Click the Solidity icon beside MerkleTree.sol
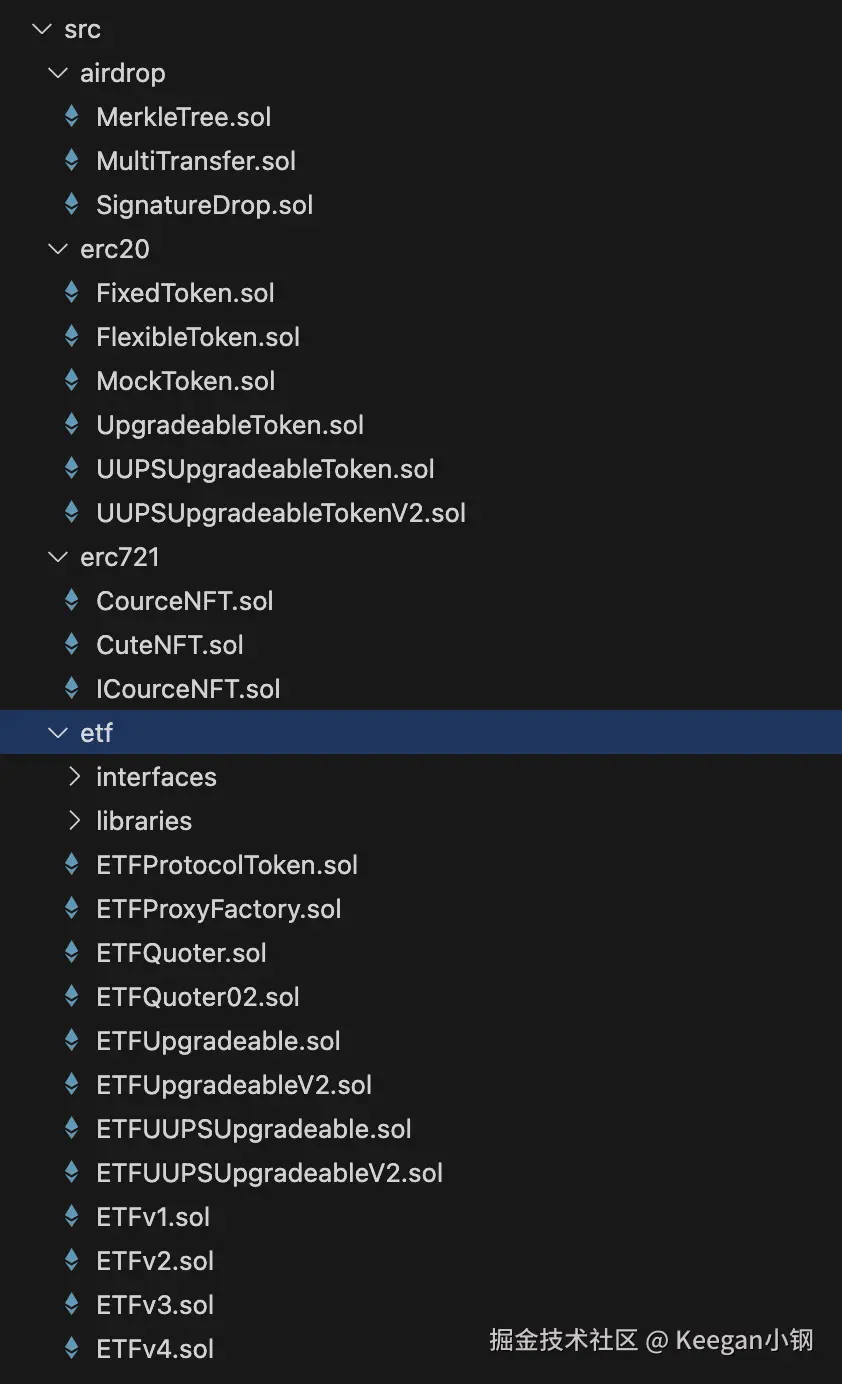This screenshot has width=842, height=1384. 72,117
